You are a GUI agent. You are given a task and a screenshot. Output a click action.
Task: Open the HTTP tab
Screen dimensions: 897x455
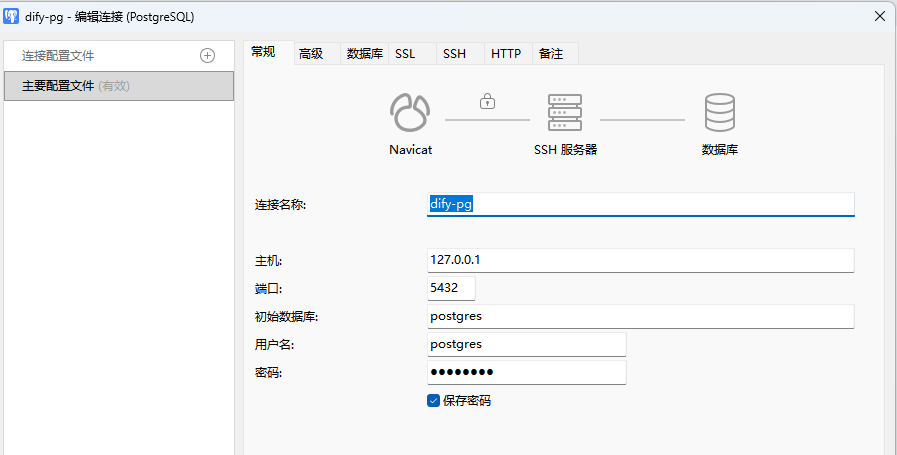[509, 54]
